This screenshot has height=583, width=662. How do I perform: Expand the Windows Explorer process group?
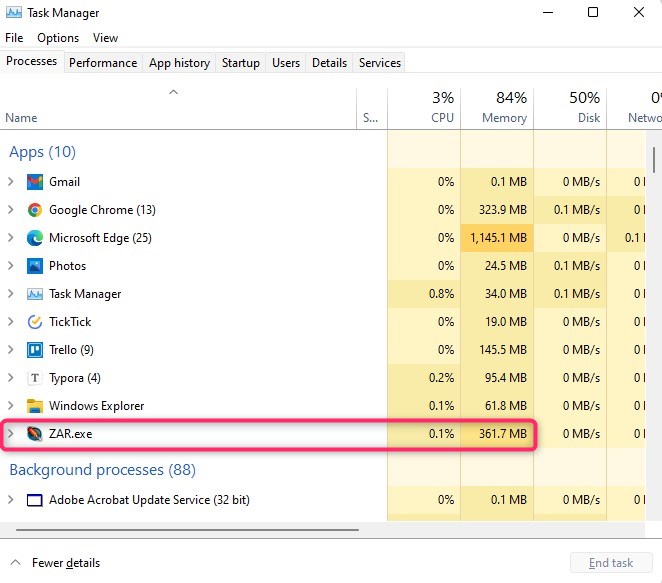pyautogui.click(x=11, y=406)
